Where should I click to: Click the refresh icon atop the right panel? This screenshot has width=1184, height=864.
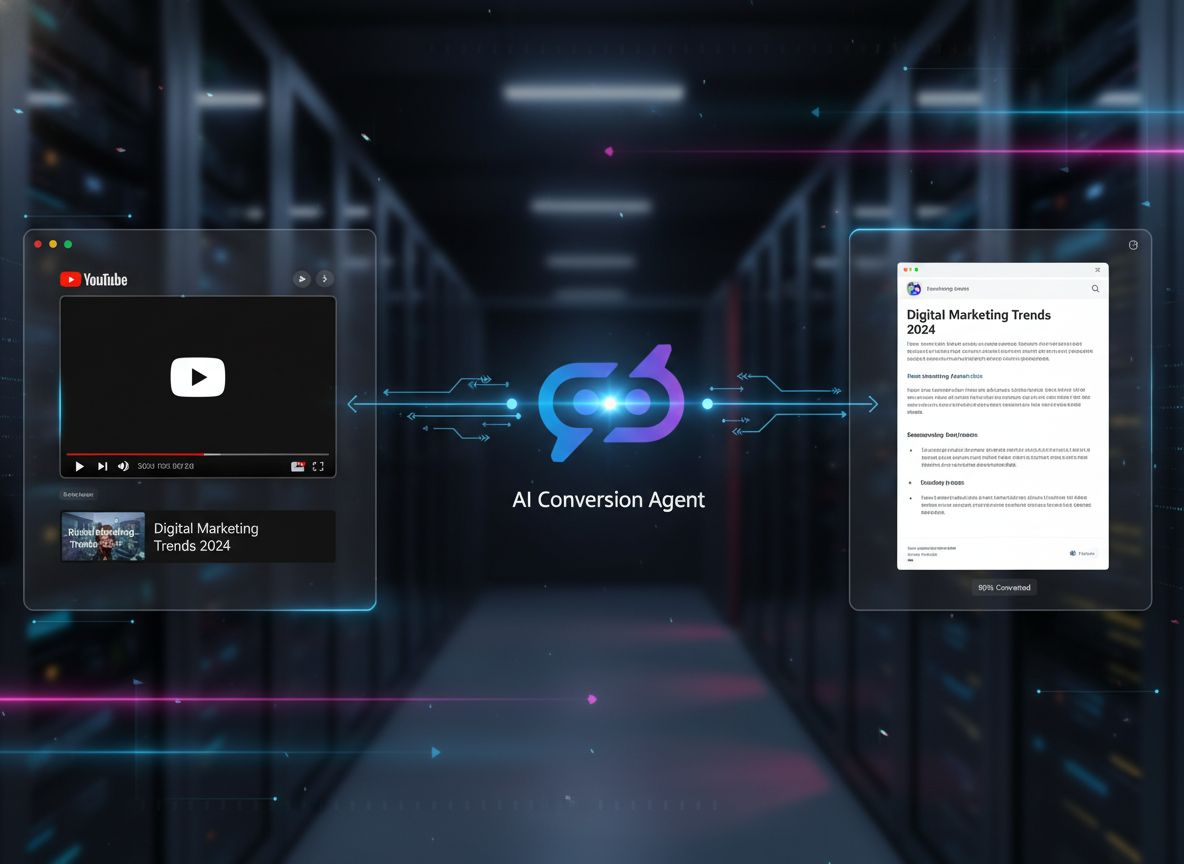[1133, 244]
